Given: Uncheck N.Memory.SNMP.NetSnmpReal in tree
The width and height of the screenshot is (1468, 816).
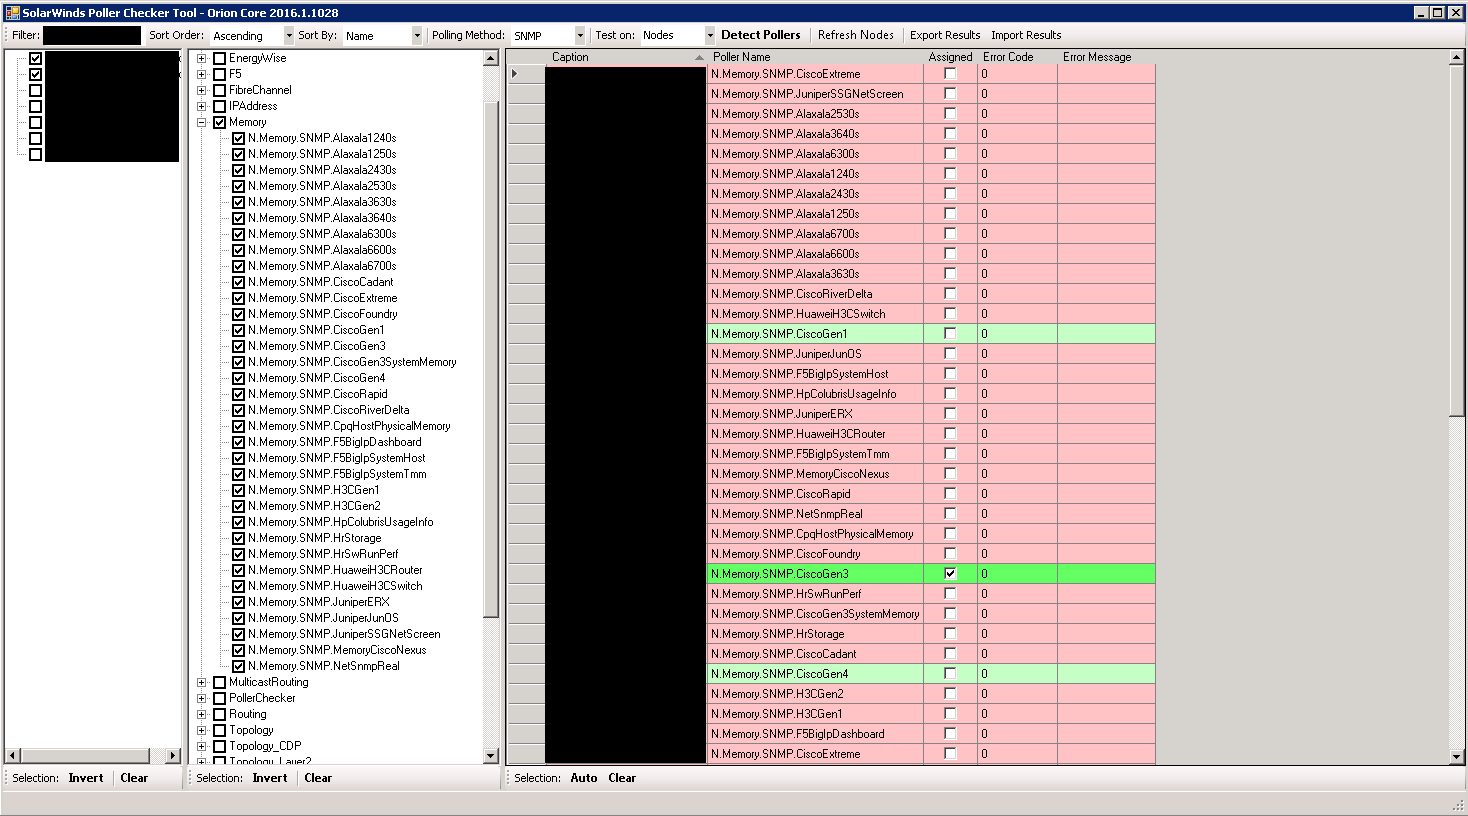Looking at the screenshot, I should (238, 666).
